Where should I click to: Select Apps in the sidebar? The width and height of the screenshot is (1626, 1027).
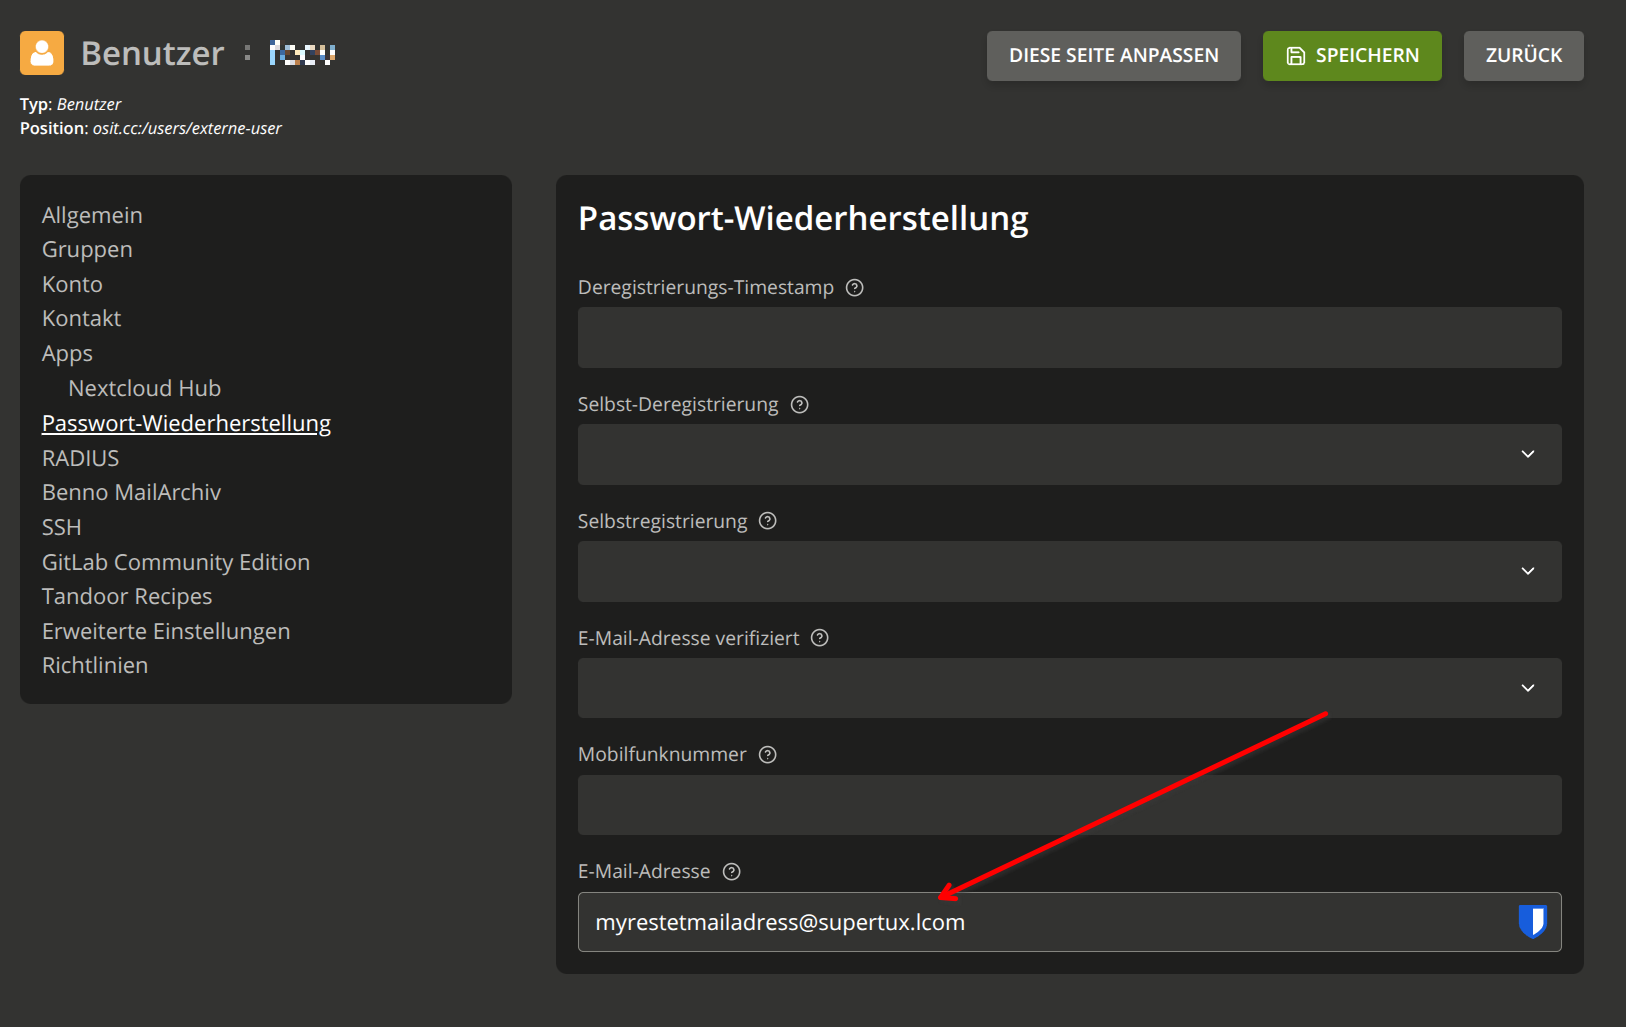click(x=67, y=354)
